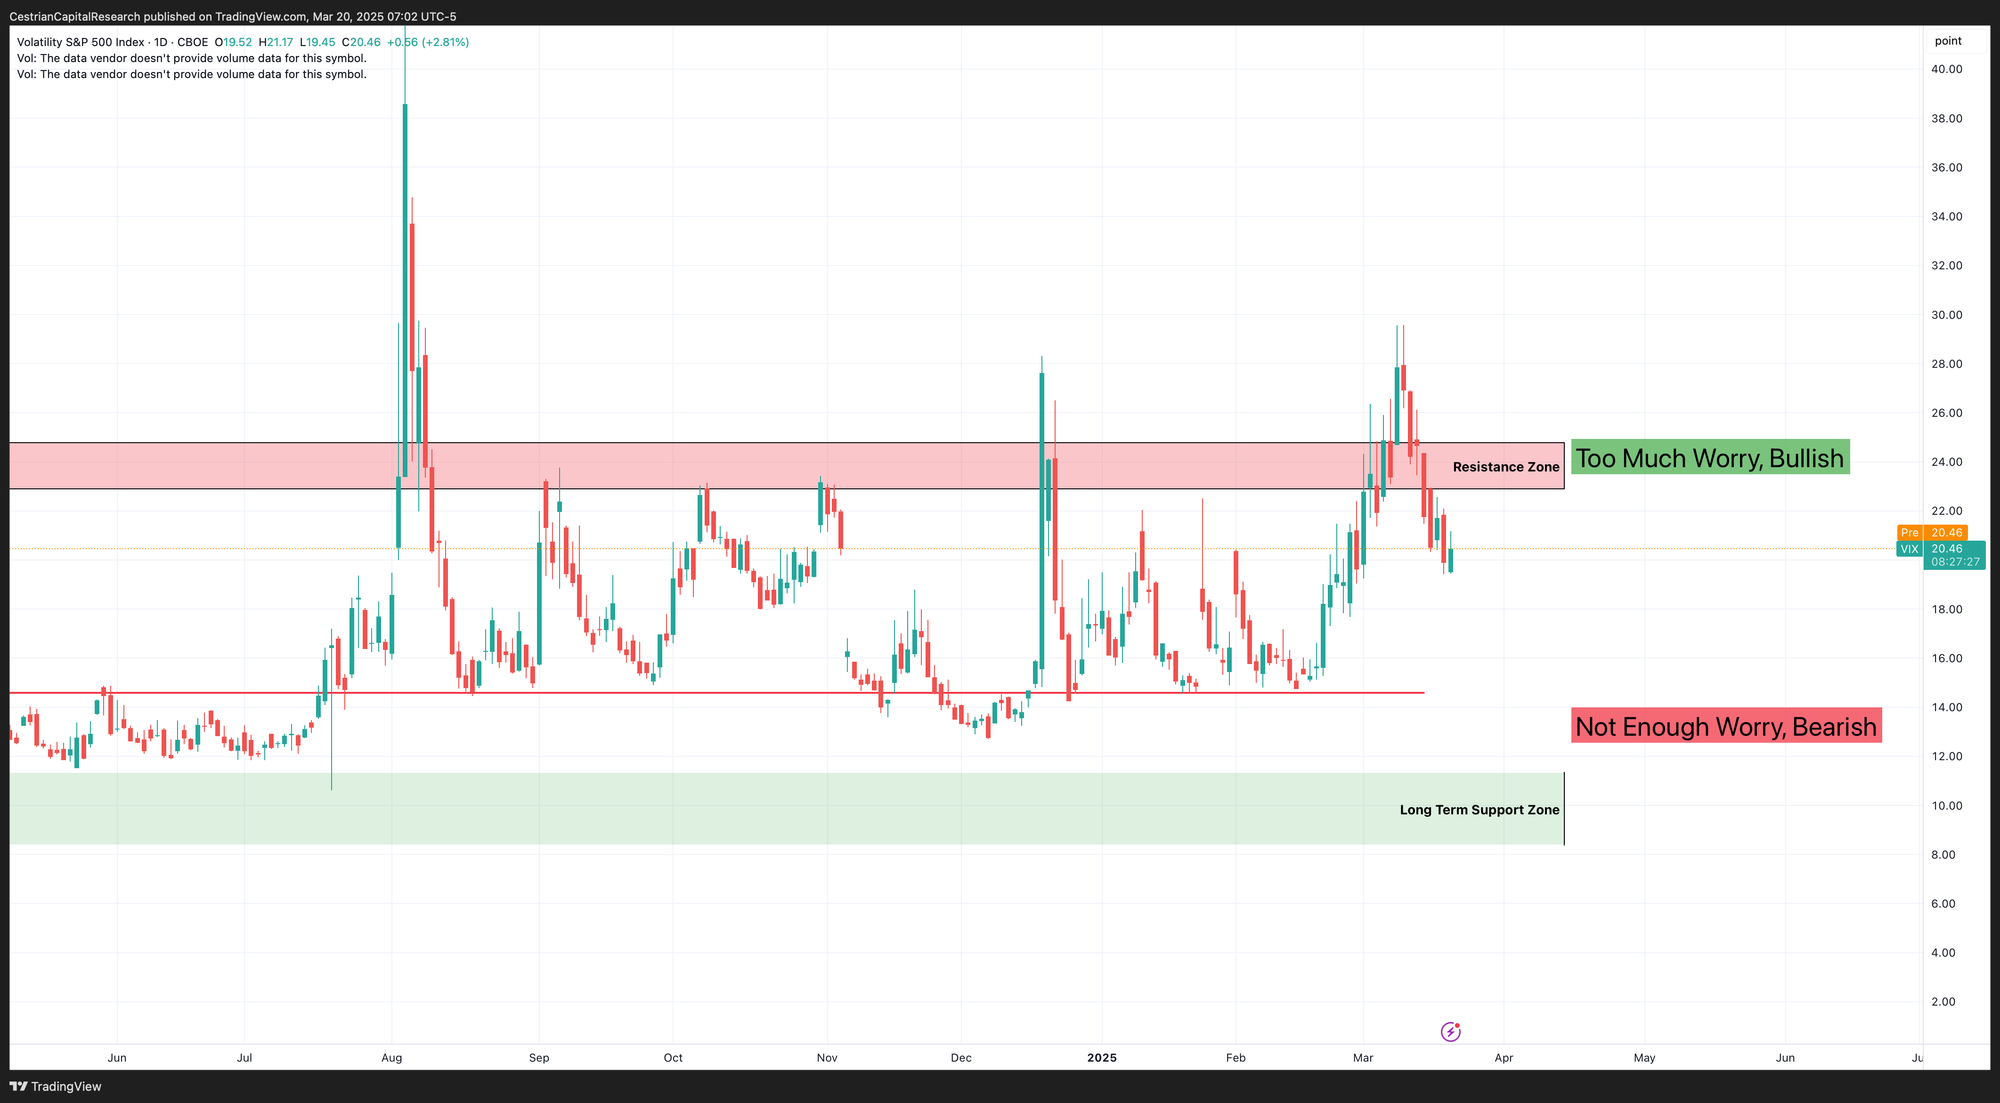2000x1103 pixels.
Task: Click the 2025 label on time axis
Action: click(1101, 1057)
